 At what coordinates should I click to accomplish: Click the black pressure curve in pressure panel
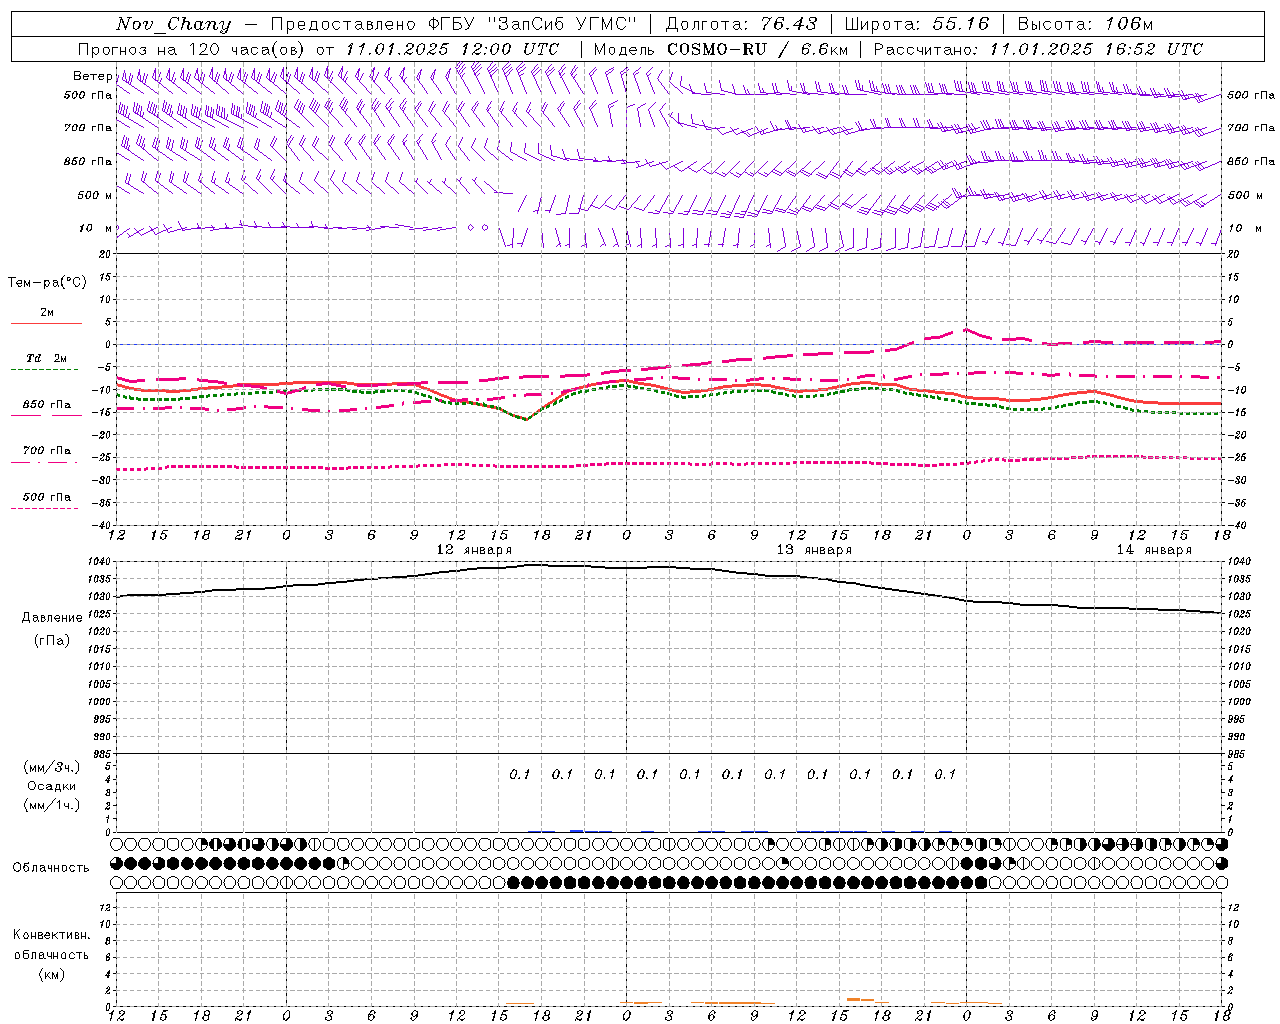click(x=670, y=567)
